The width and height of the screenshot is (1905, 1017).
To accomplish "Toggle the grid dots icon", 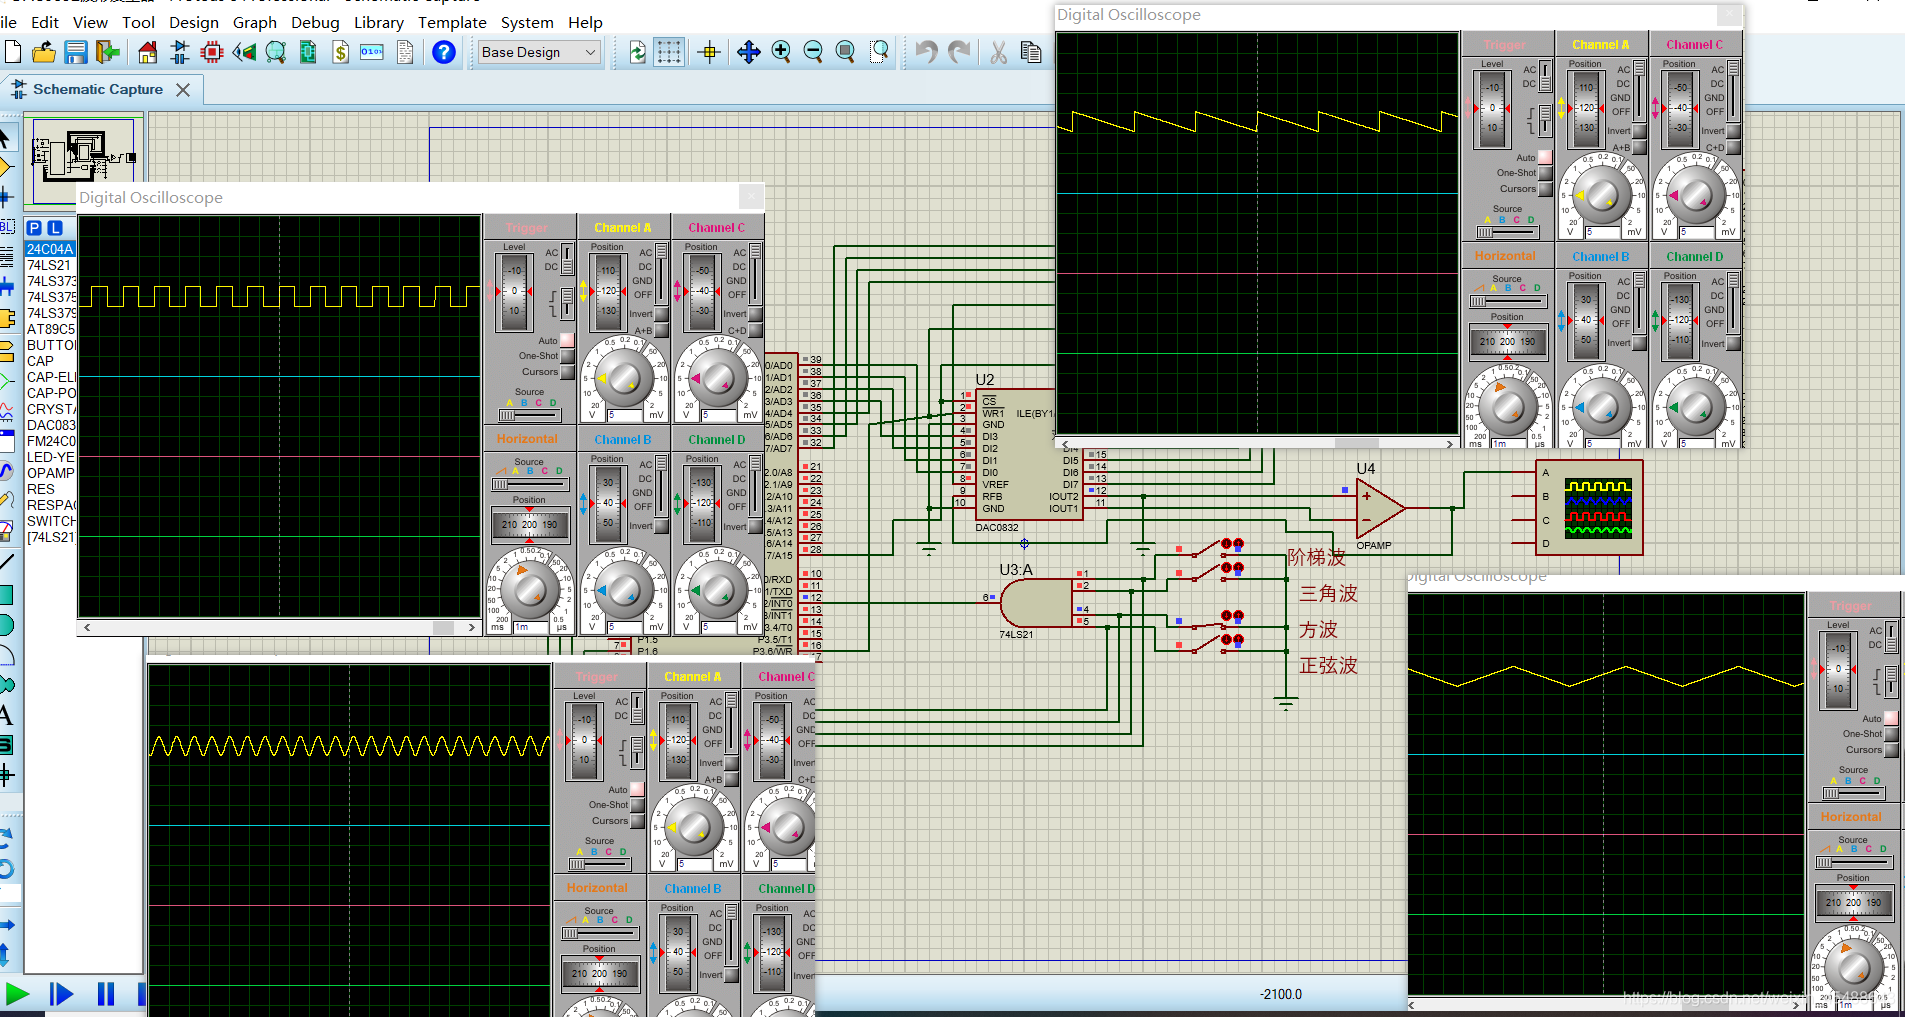I will 669,52.
